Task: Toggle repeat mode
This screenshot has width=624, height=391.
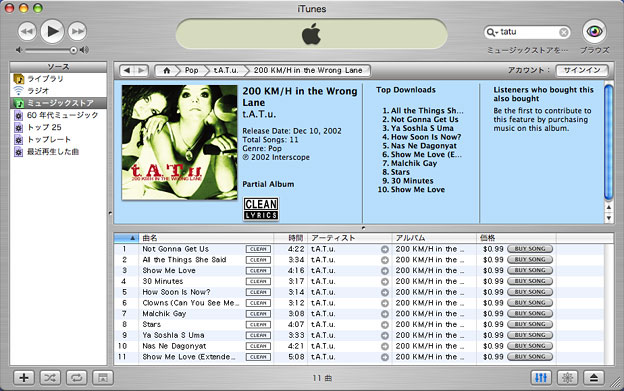Action: tap(76, 377)
